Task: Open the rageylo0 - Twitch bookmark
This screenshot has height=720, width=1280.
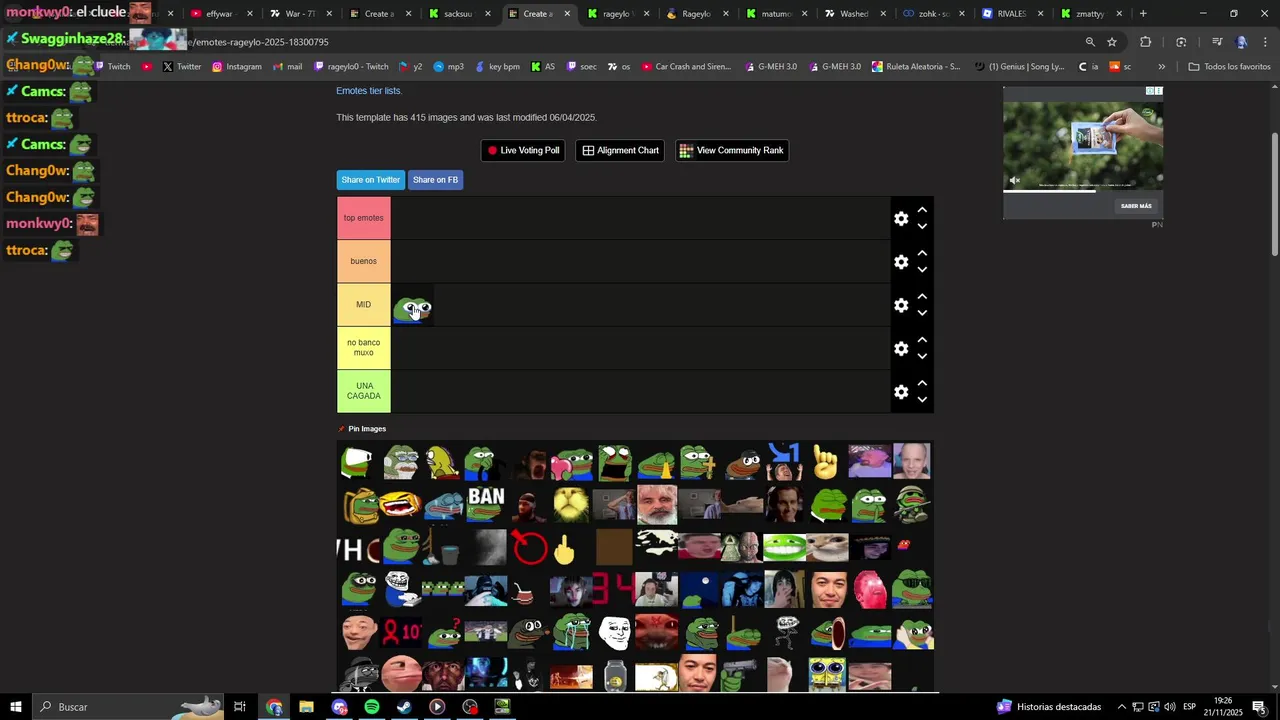Action: pyautogui.click(x=351, y=67)
